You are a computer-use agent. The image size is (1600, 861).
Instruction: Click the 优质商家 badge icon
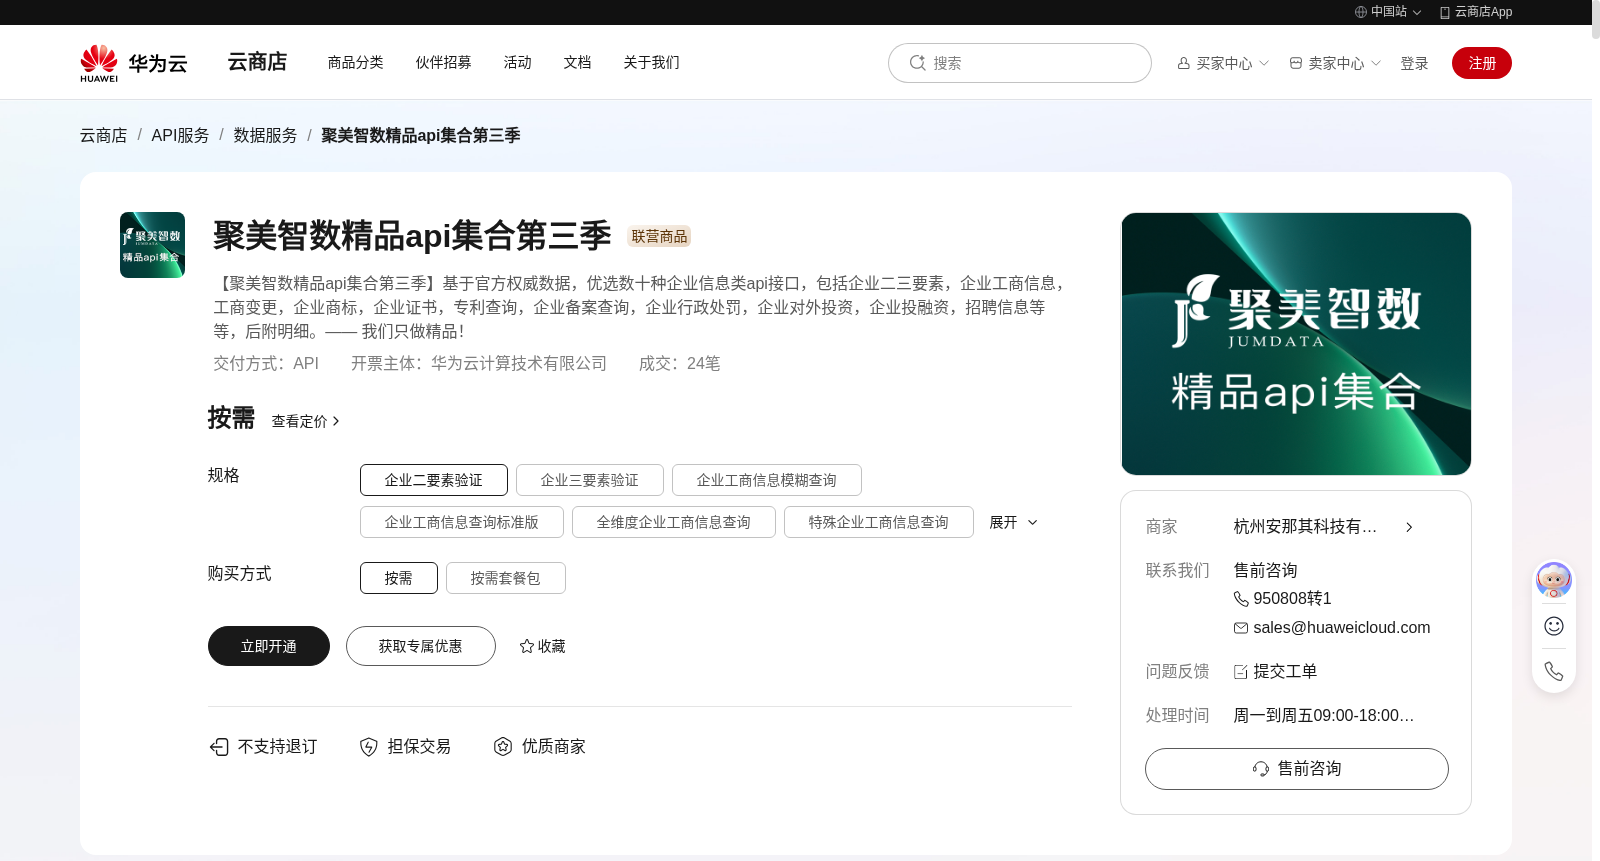point(503,747)
